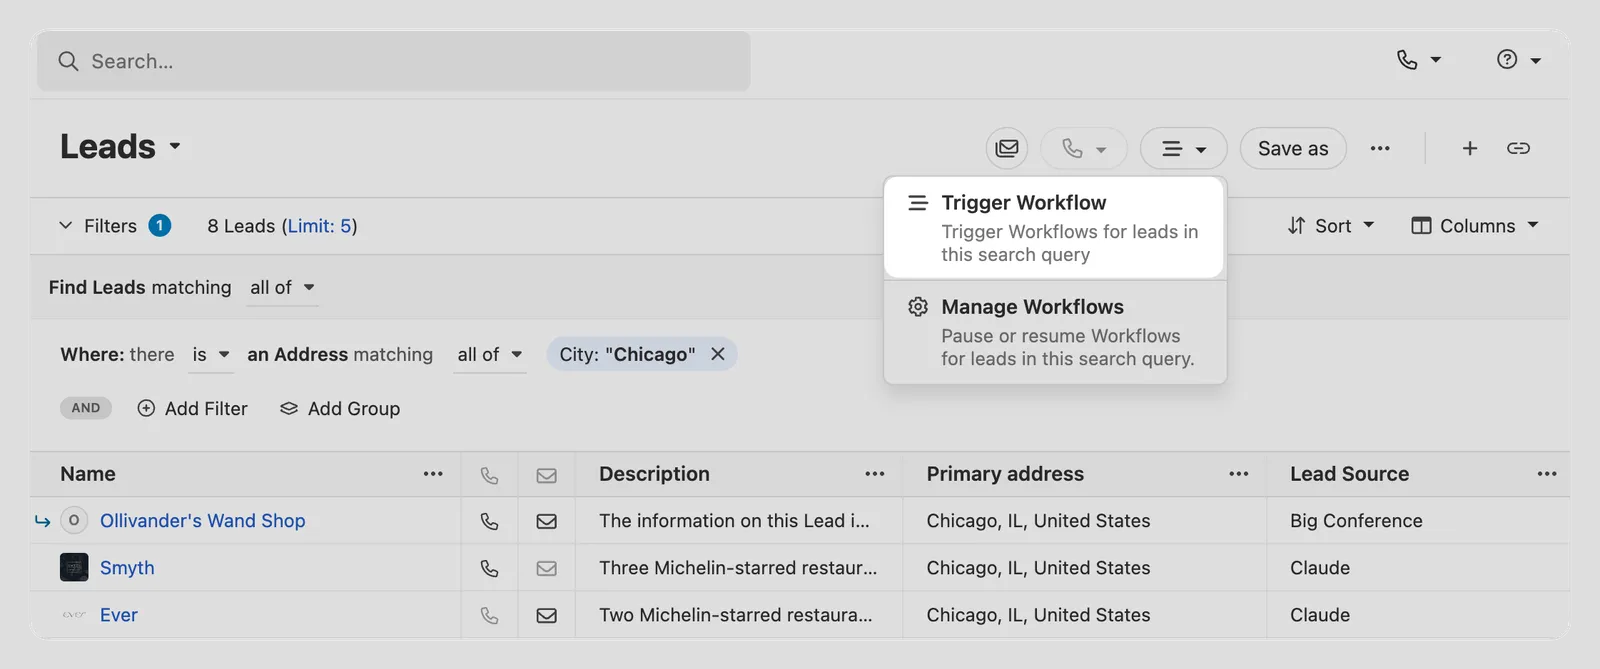Screen dimensions: 1600x669
Task: Open the 'is' condition dropdown
Action: coord(211,354)
